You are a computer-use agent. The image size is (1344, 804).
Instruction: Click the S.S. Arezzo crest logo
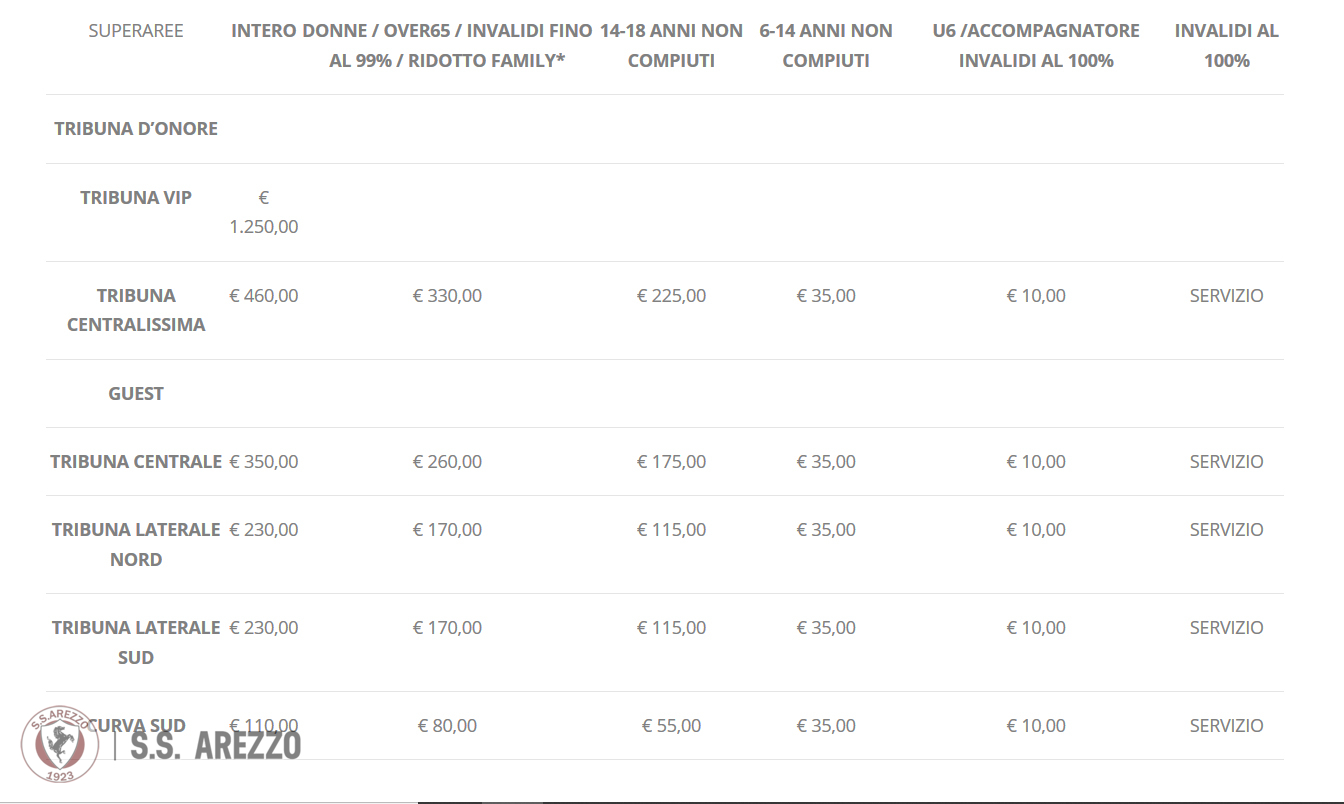(x=61, y=744)
